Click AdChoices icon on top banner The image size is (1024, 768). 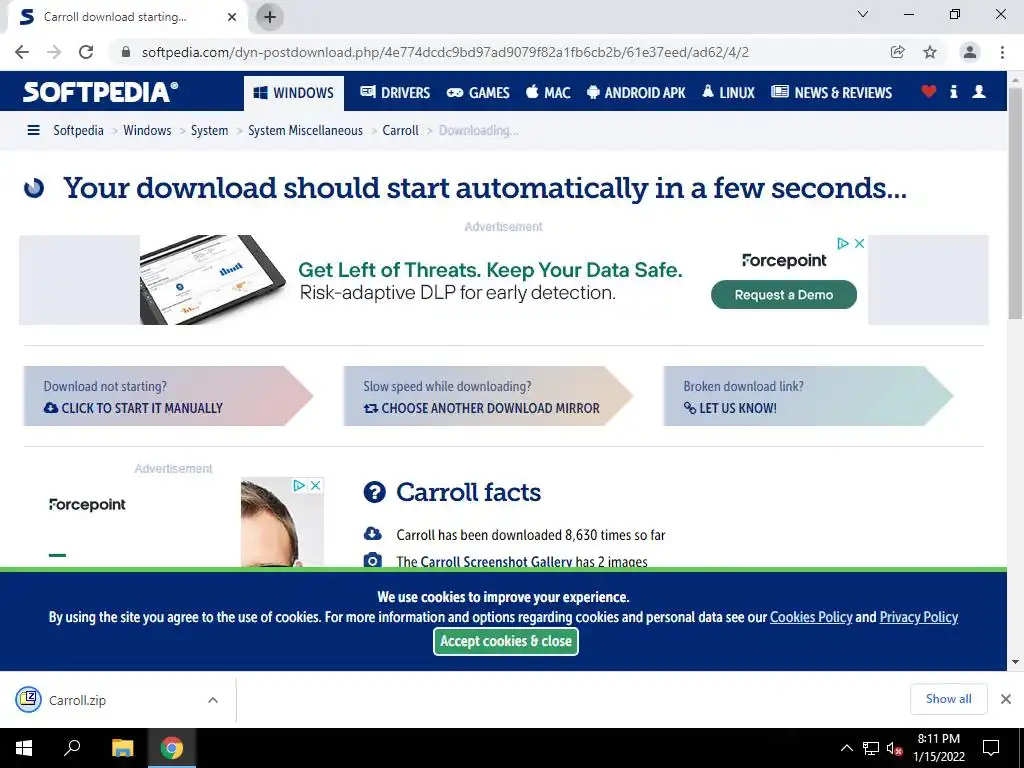(843, 244)
